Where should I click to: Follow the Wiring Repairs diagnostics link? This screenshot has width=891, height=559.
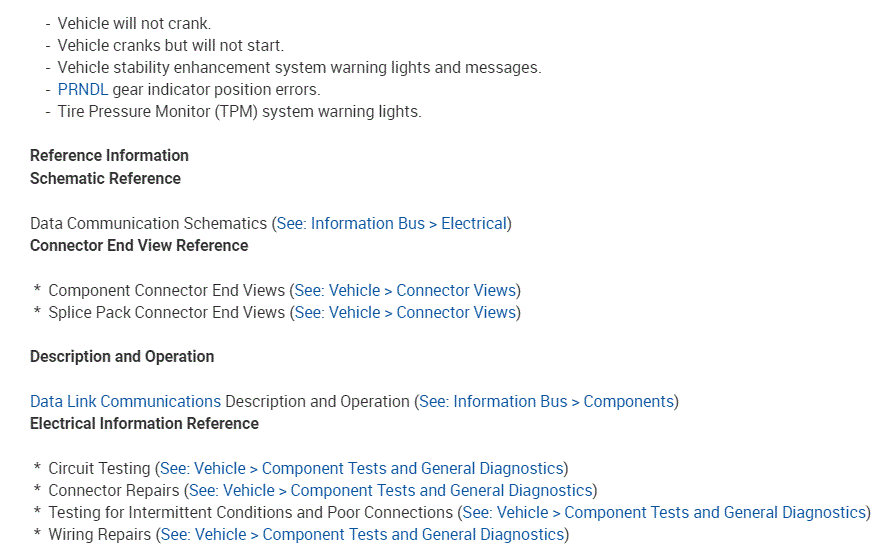362,534
